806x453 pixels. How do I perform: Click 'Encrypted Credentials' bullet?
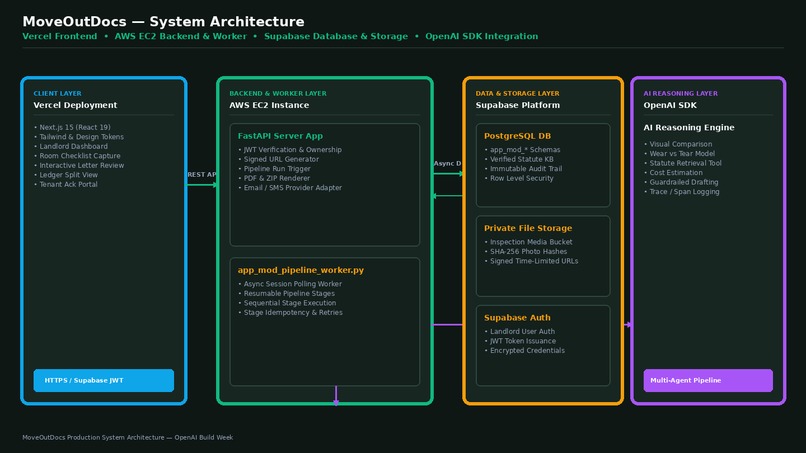pos(525,351)
